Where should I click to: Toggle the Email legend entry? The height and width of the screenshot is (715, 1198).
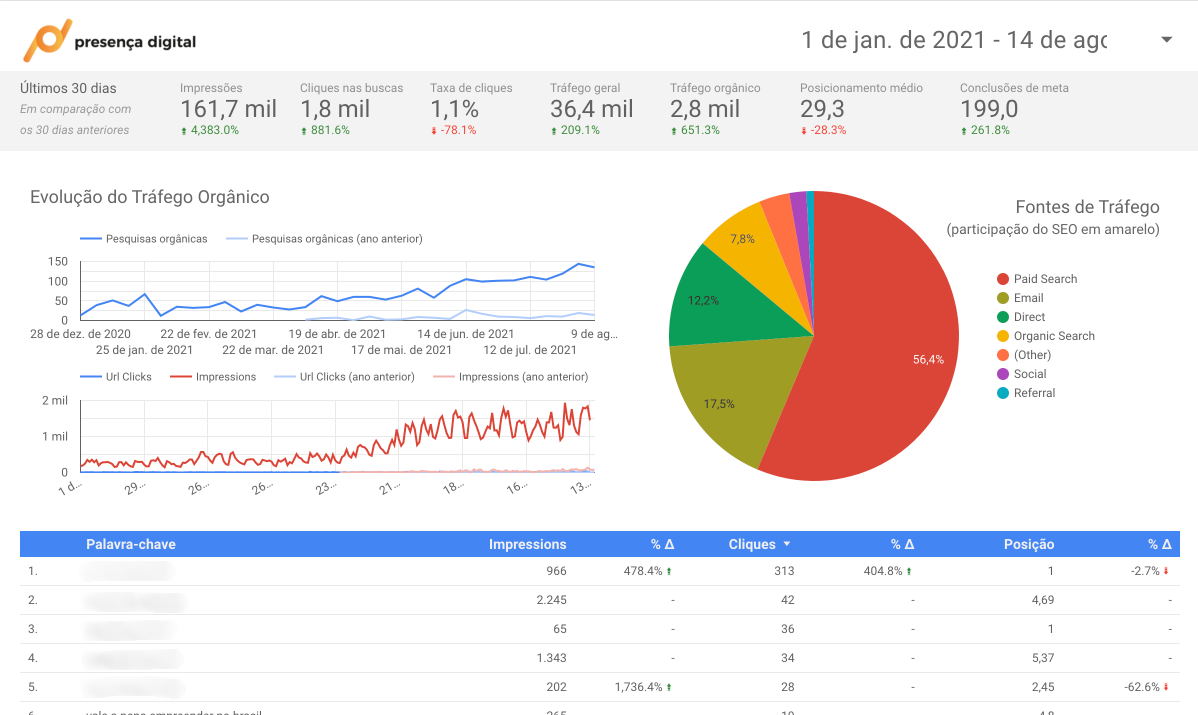pos(1028,298)
